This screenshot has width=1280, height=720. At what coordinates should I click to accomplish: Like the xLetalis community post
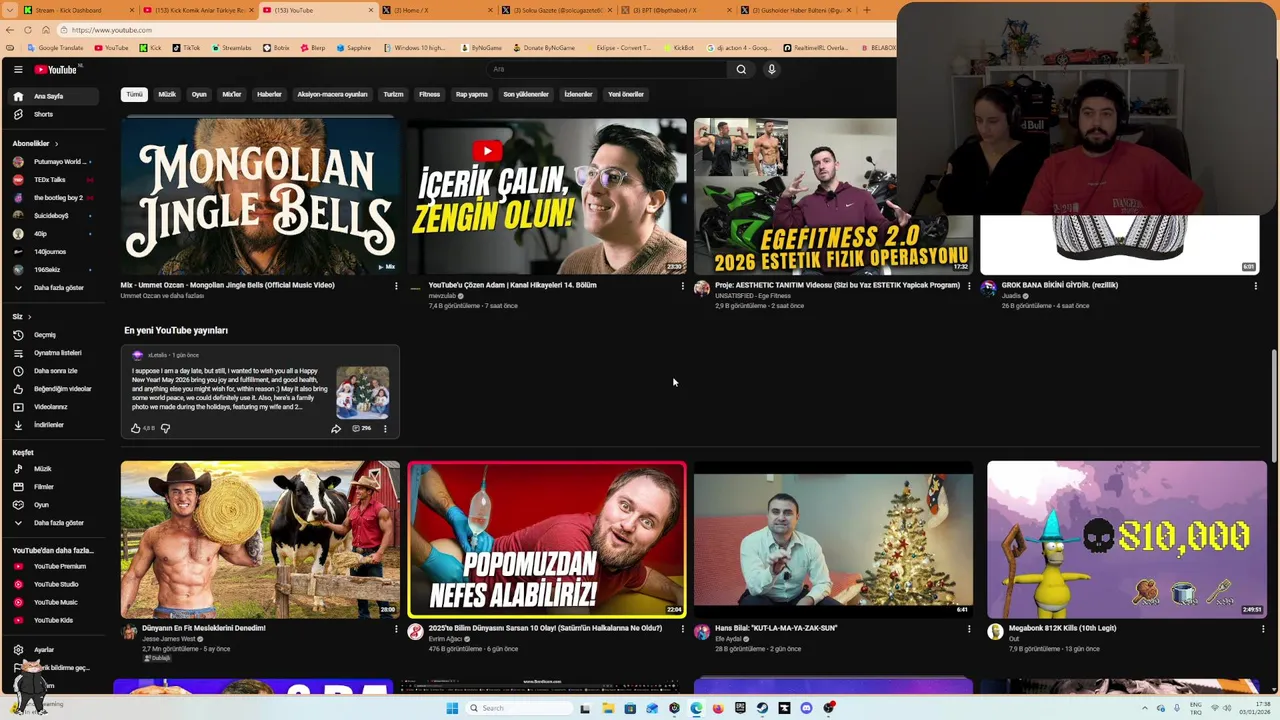point(136,428)
